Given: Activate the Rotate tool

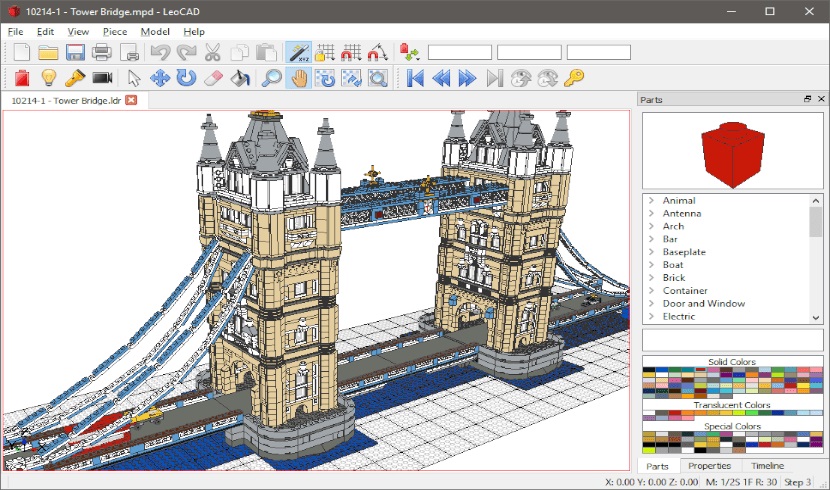Looking at the screenshot, I should tap(185, 78).
